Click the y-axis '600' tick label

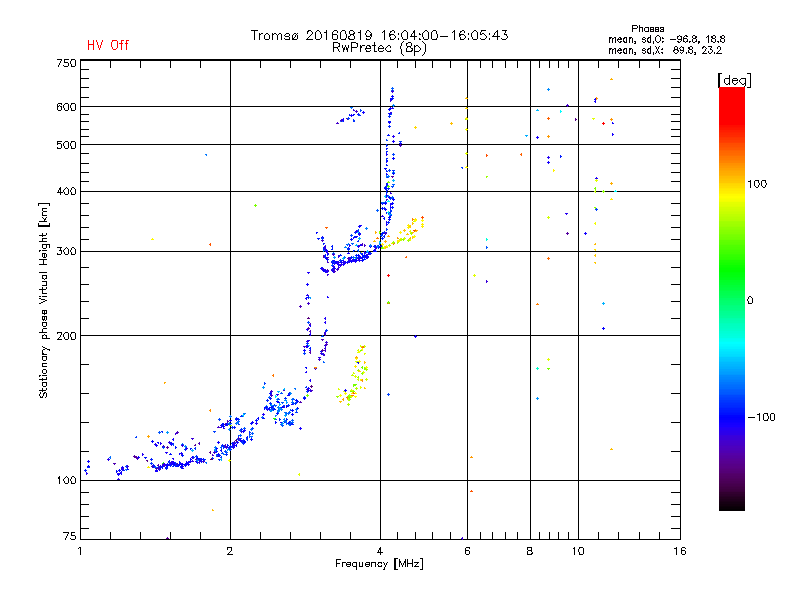[x=66, y=107]
